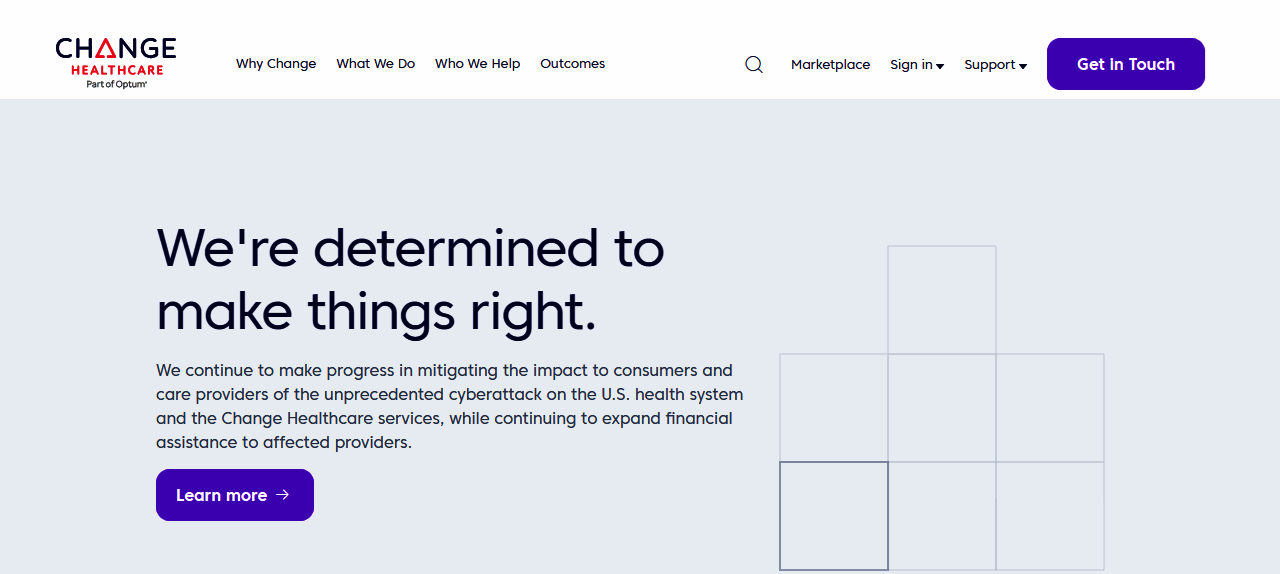
Task: Click the dark-outlined square in the grid graphic
Action: point(834,516)
